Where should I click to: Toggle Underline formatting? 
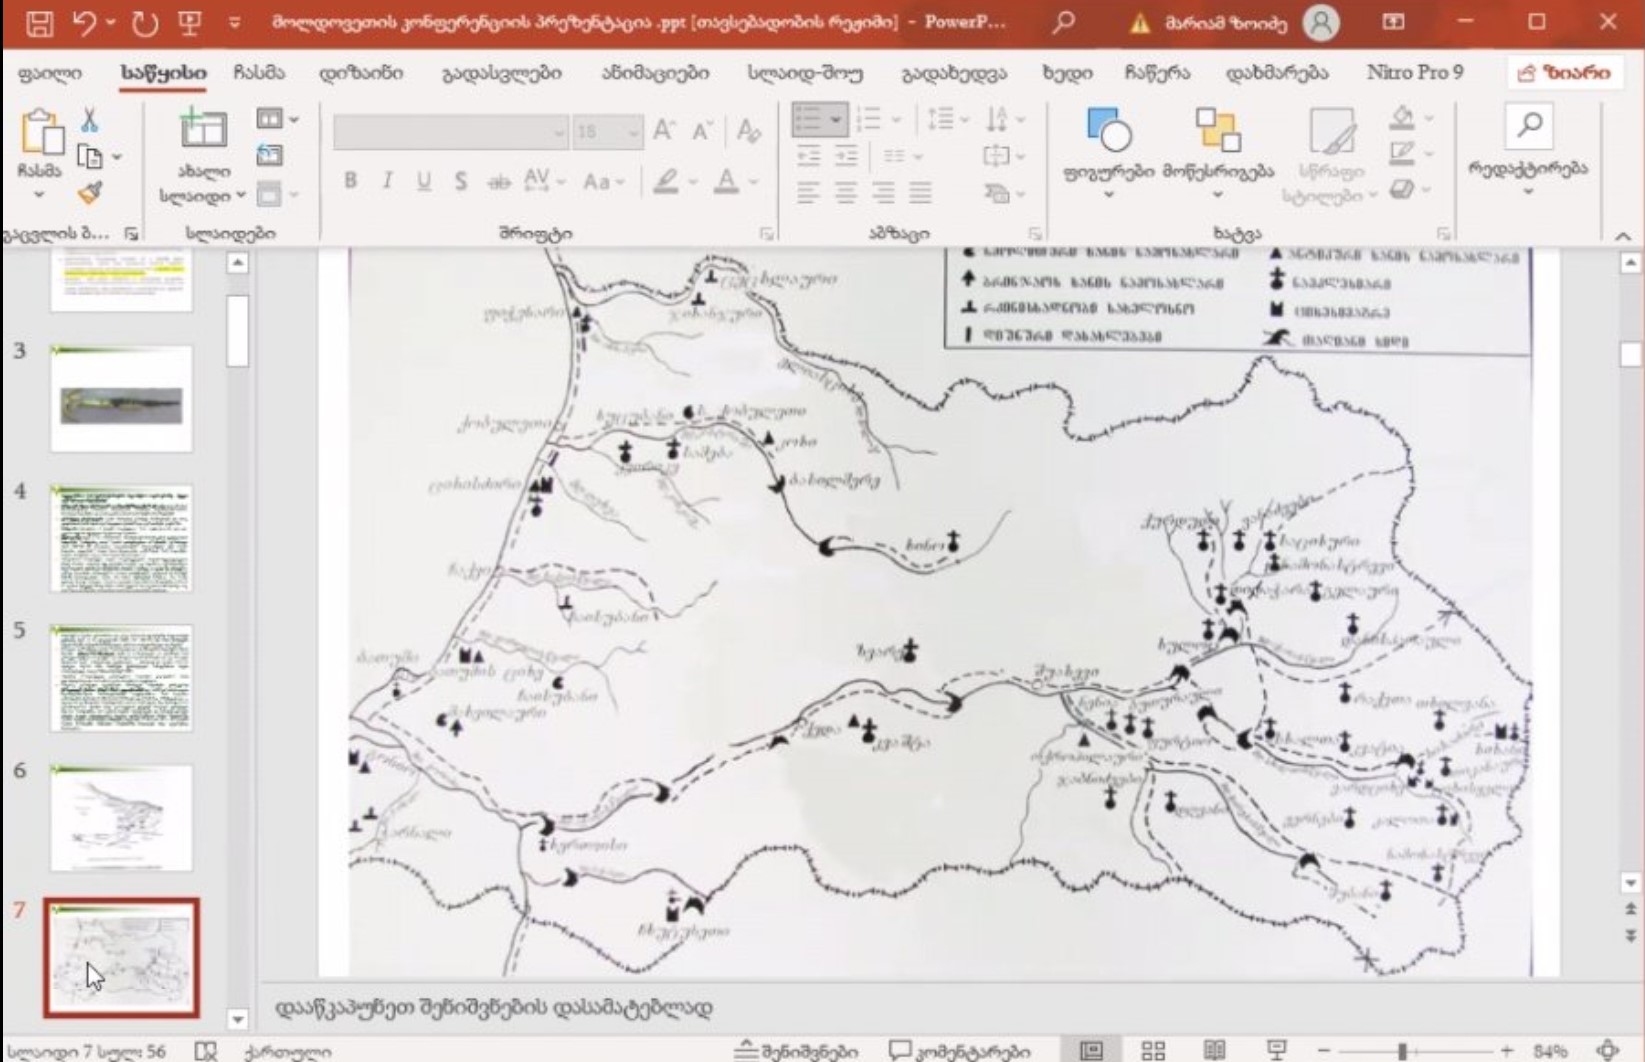point(424,181)
